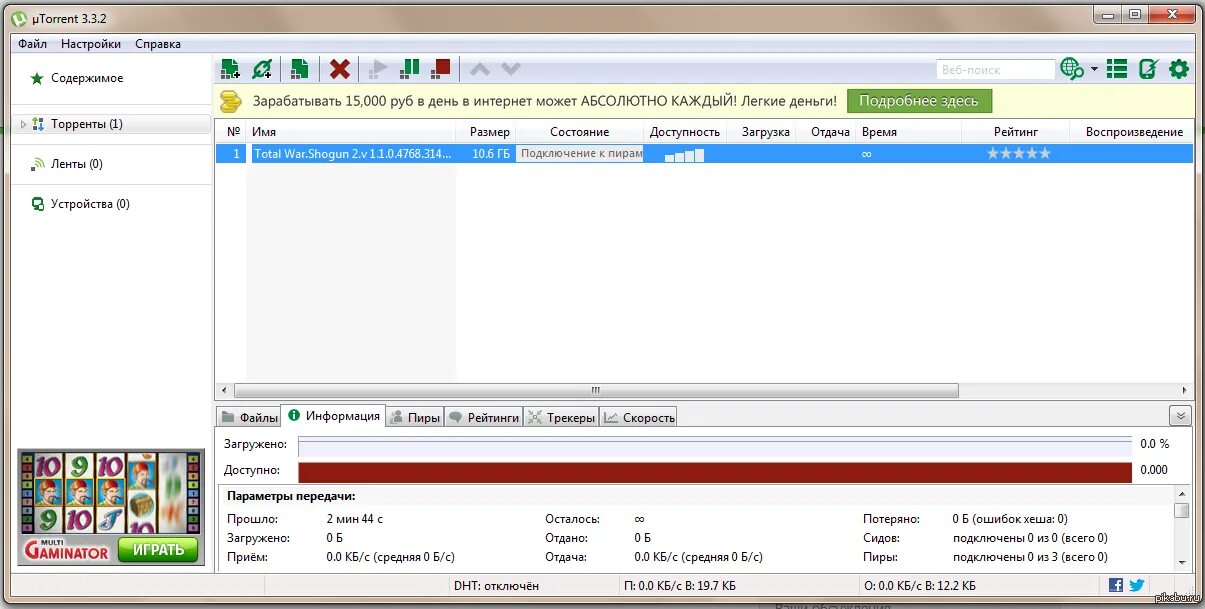The height and width of the screenshot is (609, 1205).
Task: Pause the torrent using the toolbar icon
Action: [x=410, y=69]
